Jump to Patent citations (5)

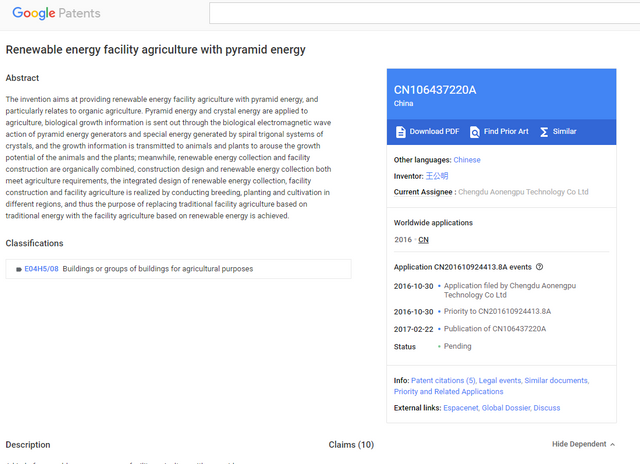tap(443, 380)
